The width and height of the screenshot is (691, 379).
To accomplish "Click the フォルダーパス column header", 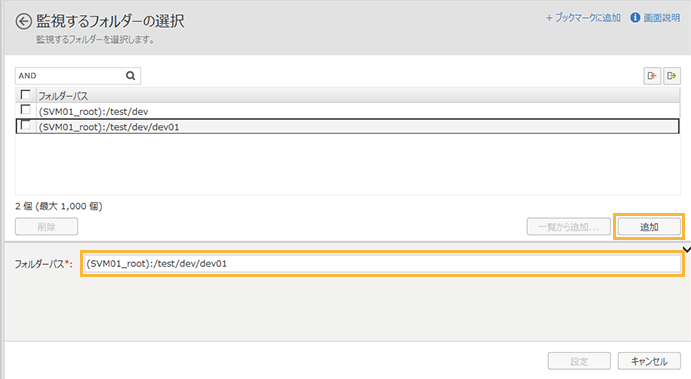I will (x=63, y=96).
